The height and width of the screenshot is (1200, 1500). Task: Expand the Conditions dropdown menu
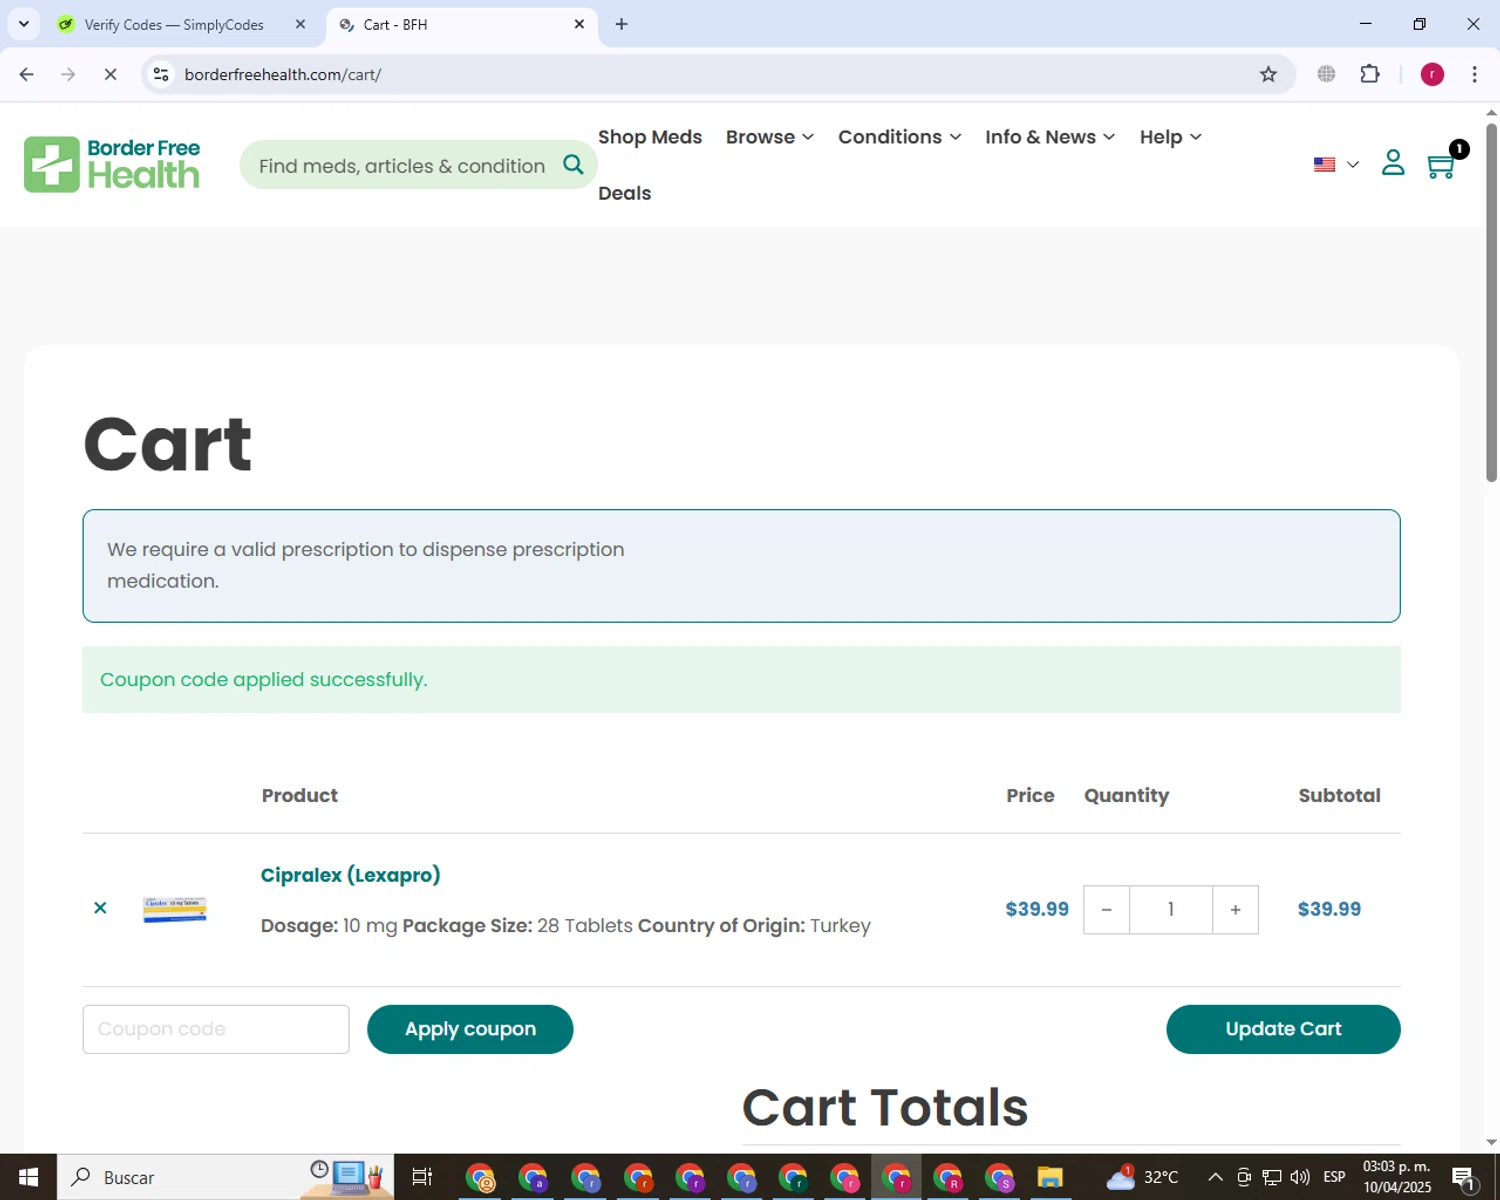pos(899,137)
